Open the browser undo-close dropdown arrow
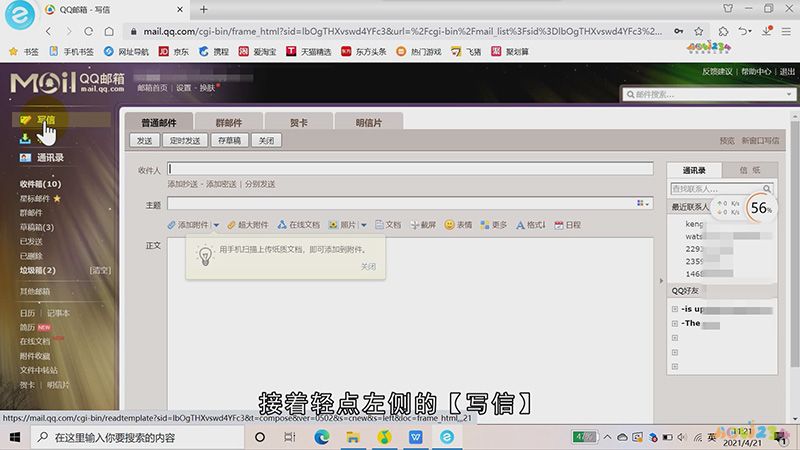This screenshot has width=800, height=450. click(750, 31)
